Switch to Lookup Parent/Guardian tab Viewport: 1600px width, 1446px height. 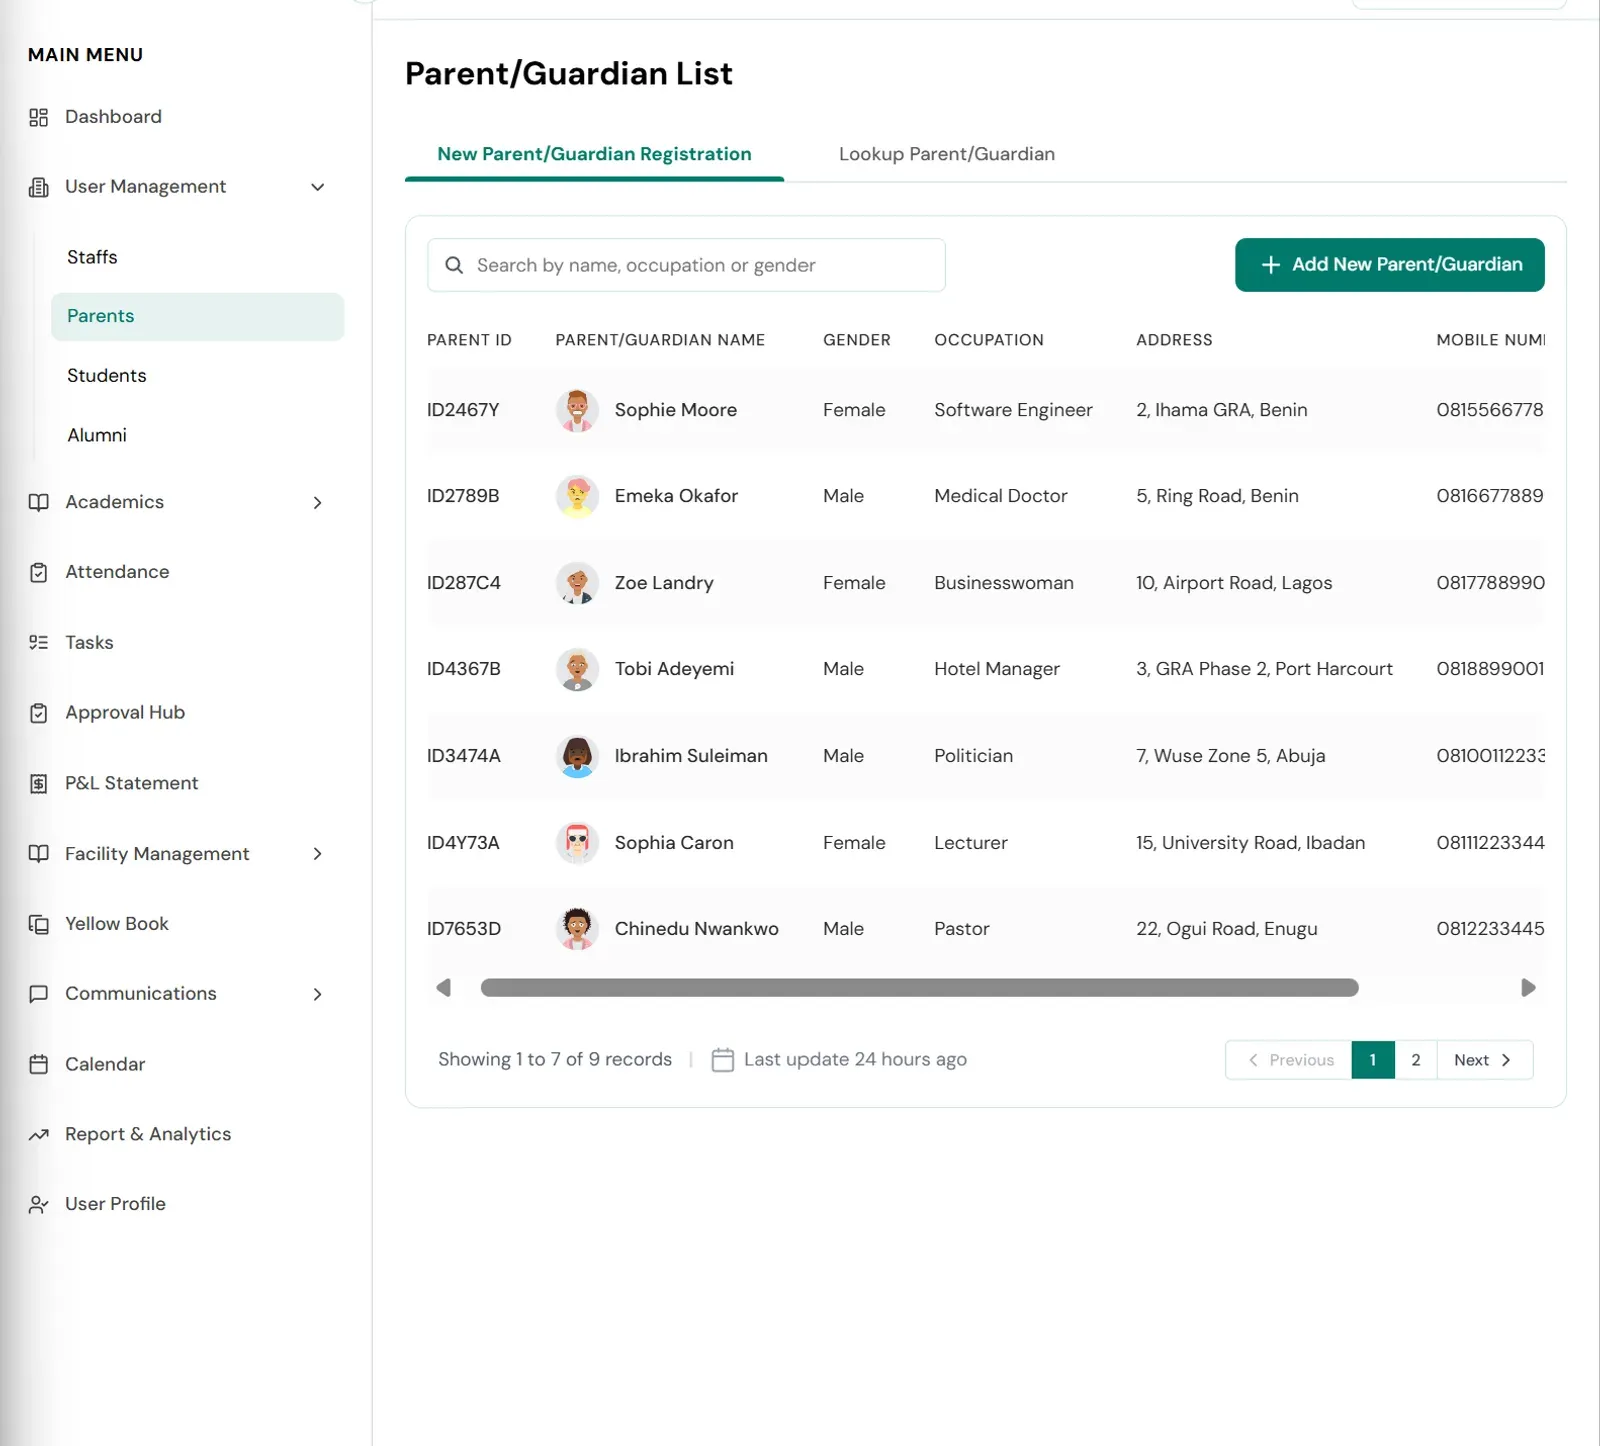pos(946,154)
